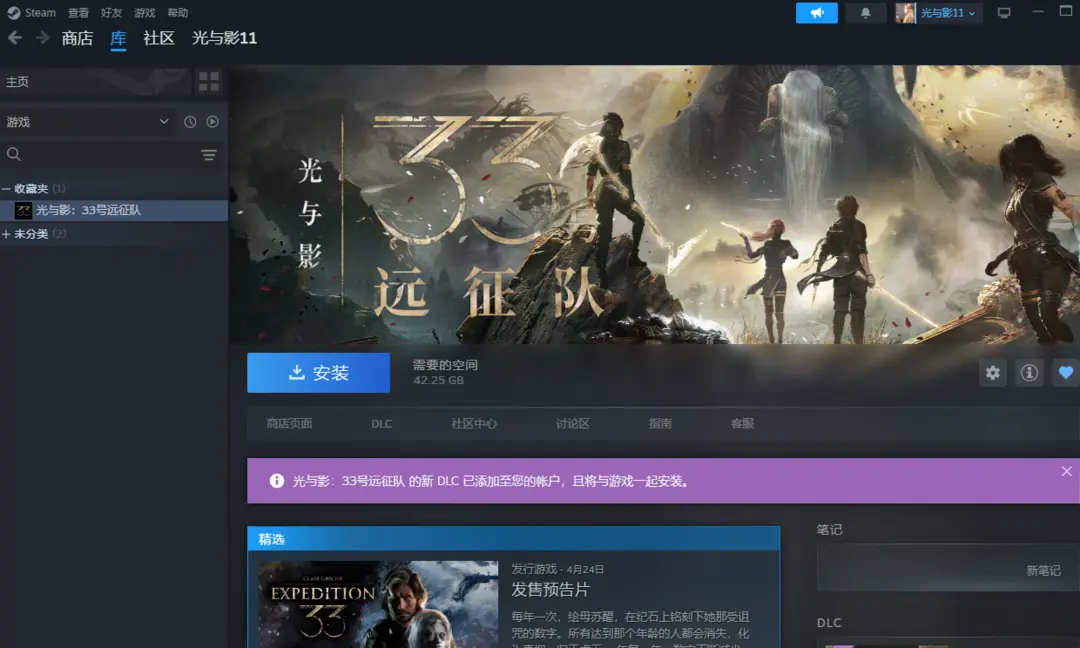Click the 精选 section header
Screen dimensions: 1080x648
click(514, 539)
